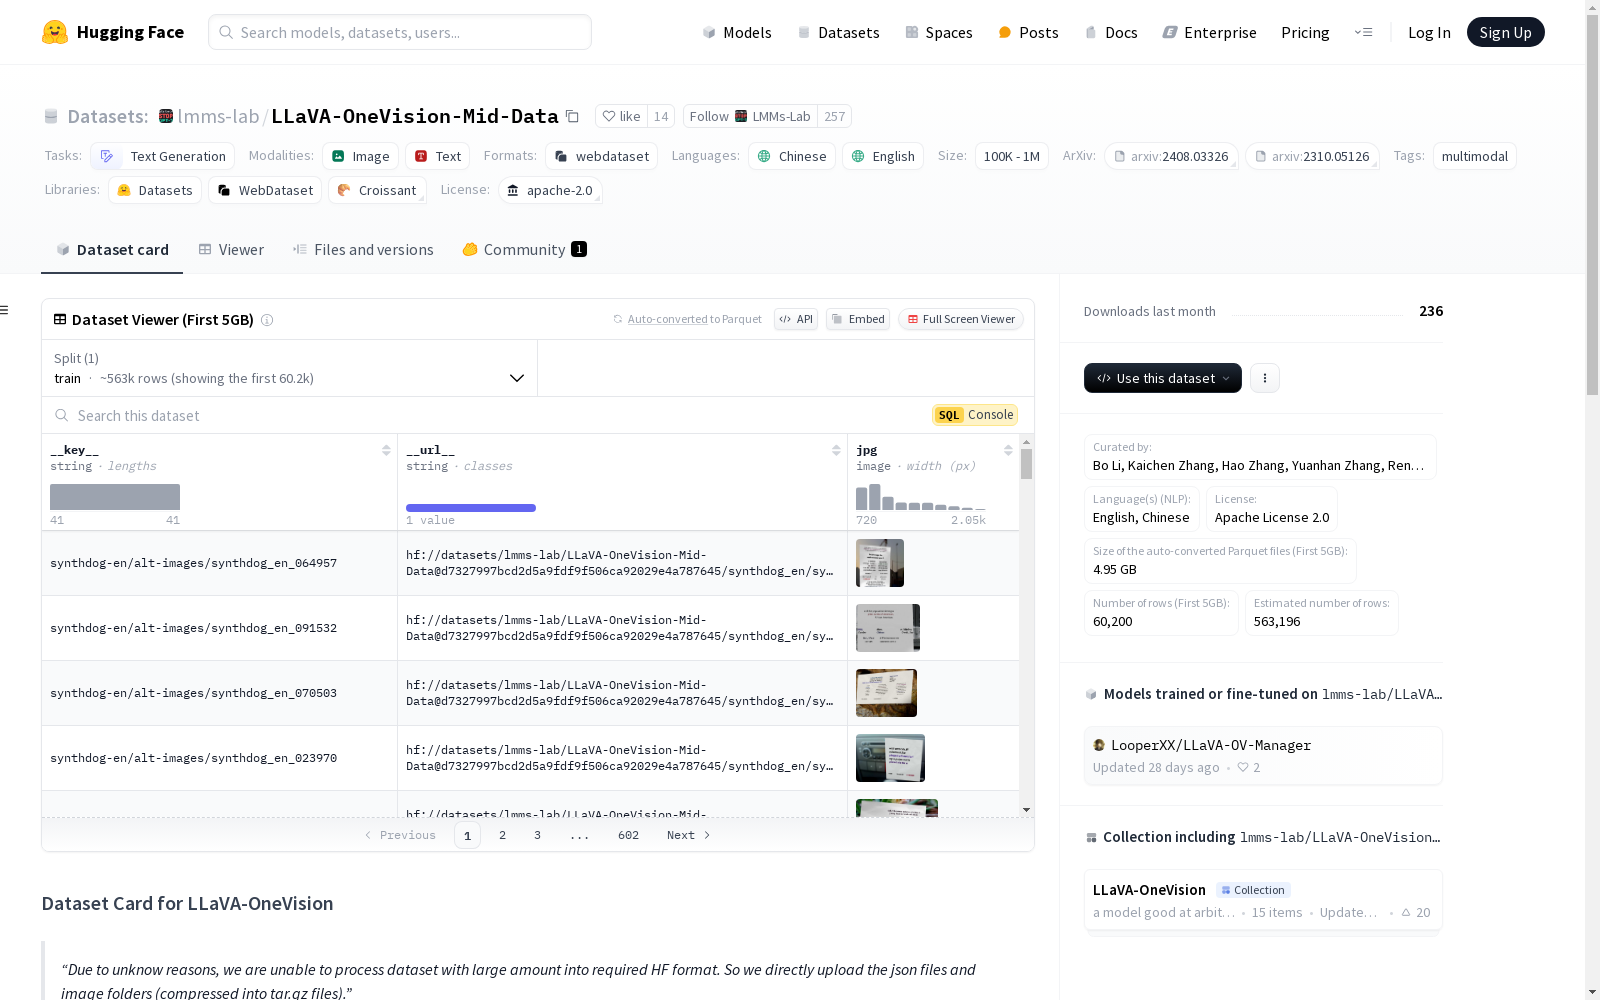Click the arxiv:2310.05126 paper tag
This screenshot has height=1000, width=1600.
(1312, 156)
